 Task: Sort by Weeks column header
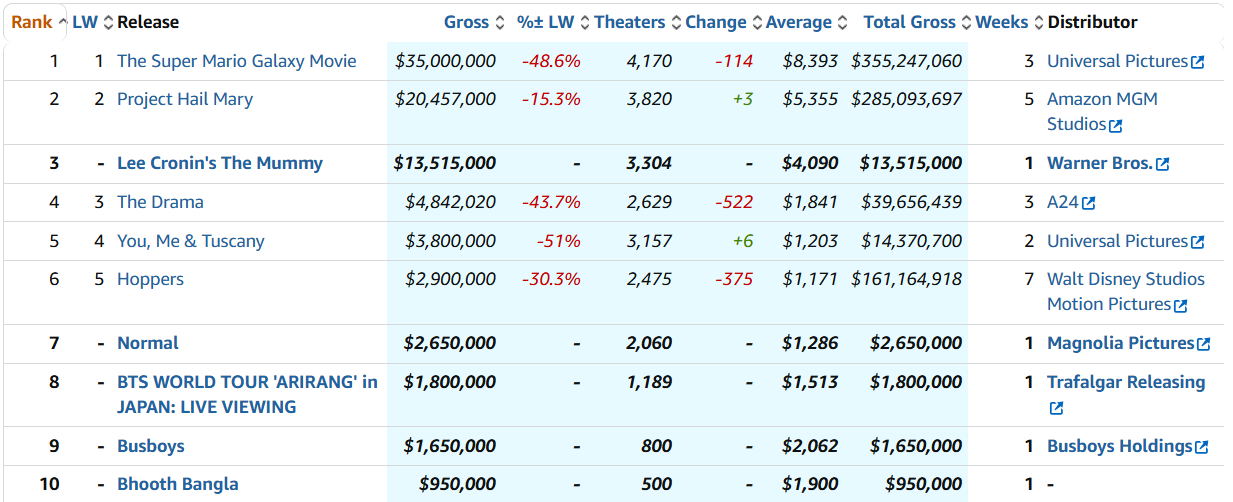[x=1001, y=22]
